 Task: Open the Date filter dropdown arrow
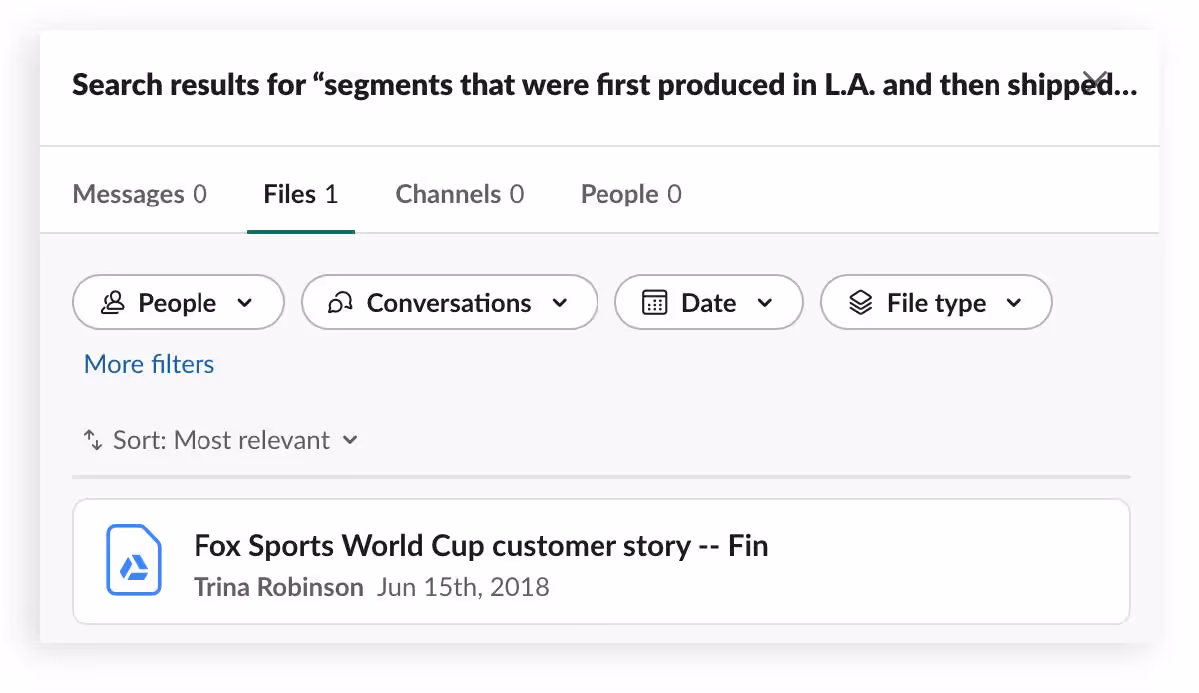point(765,303)
